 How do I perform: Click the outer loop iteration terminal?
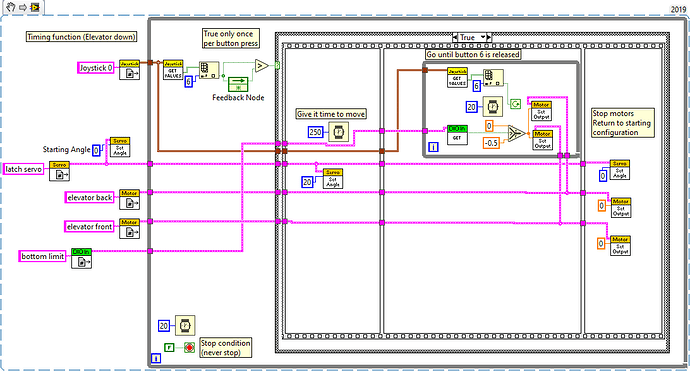pos(156,359)
